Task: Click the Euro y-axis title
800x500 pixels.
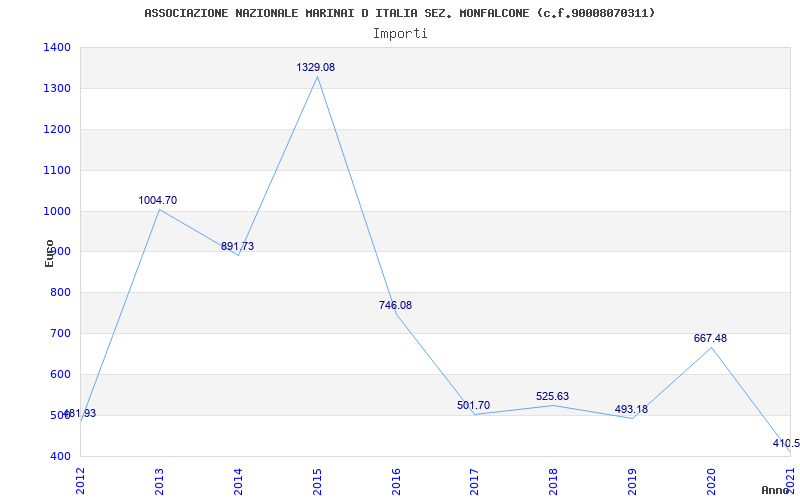Action: click(49, 253)
